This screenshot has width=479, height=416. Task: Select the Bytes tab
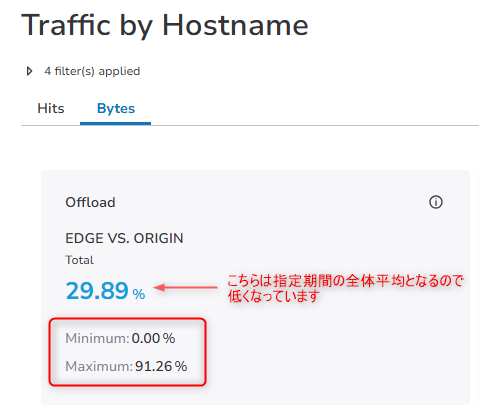coord(116,108)
